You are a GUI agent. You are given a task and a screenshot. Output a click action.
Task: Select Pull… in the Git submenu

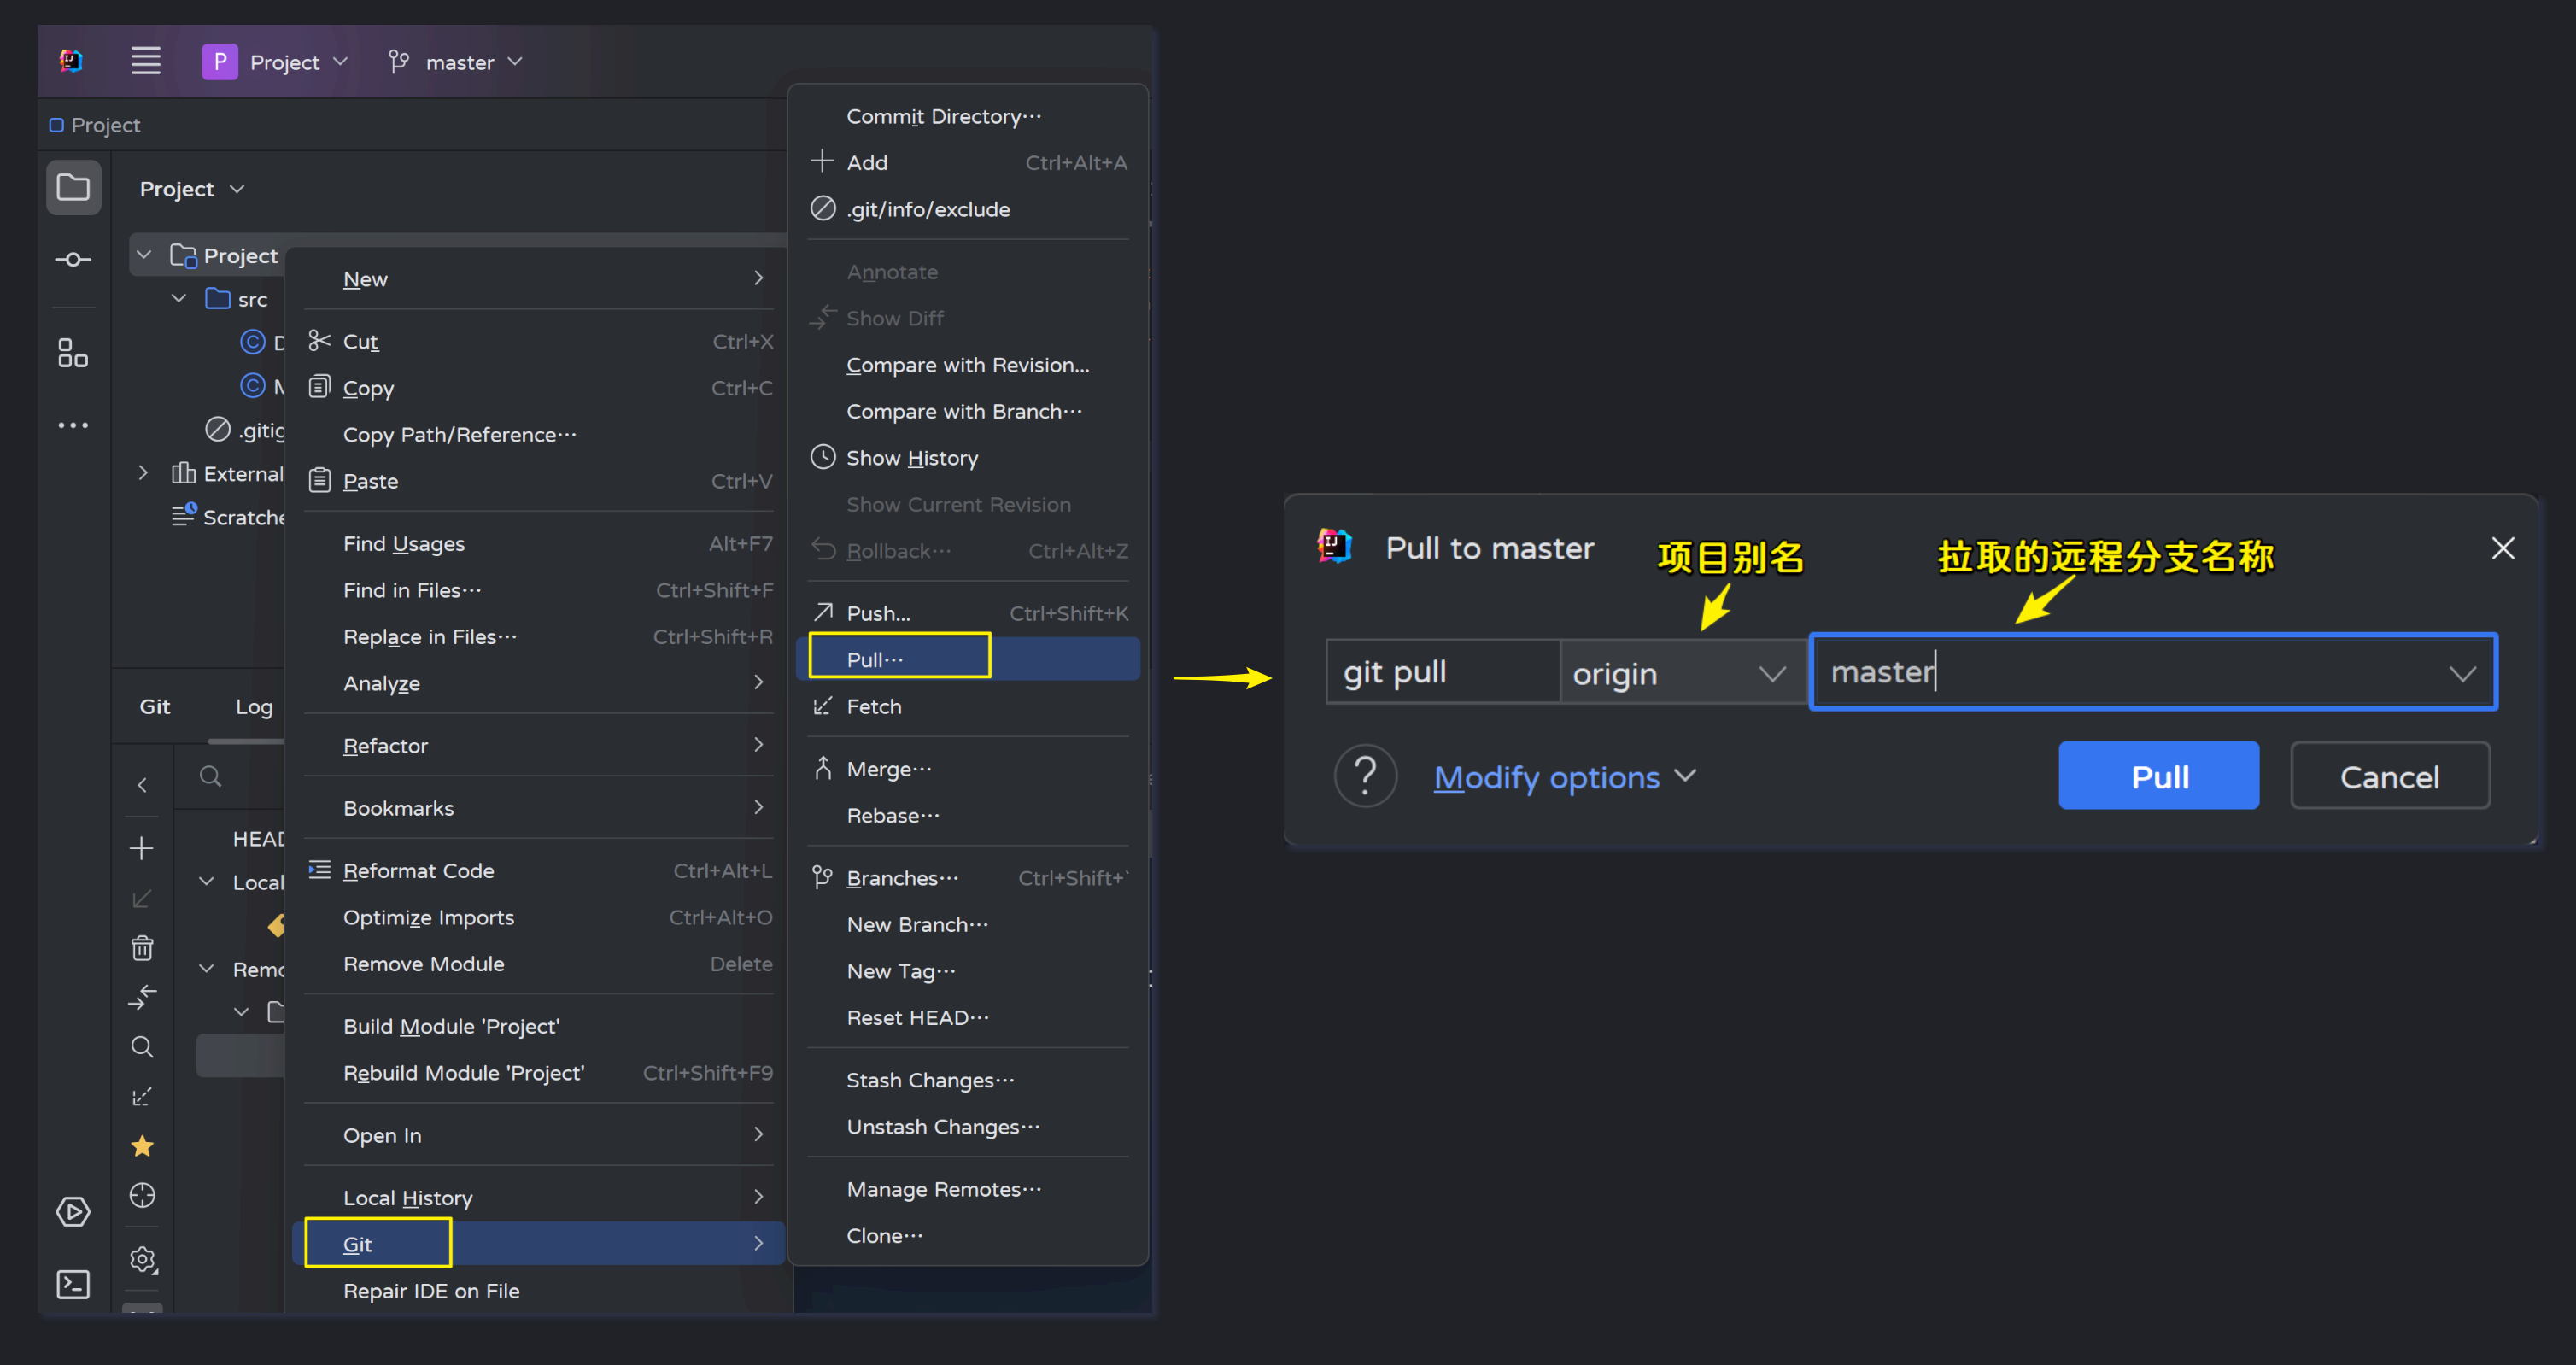click(875, 659)
